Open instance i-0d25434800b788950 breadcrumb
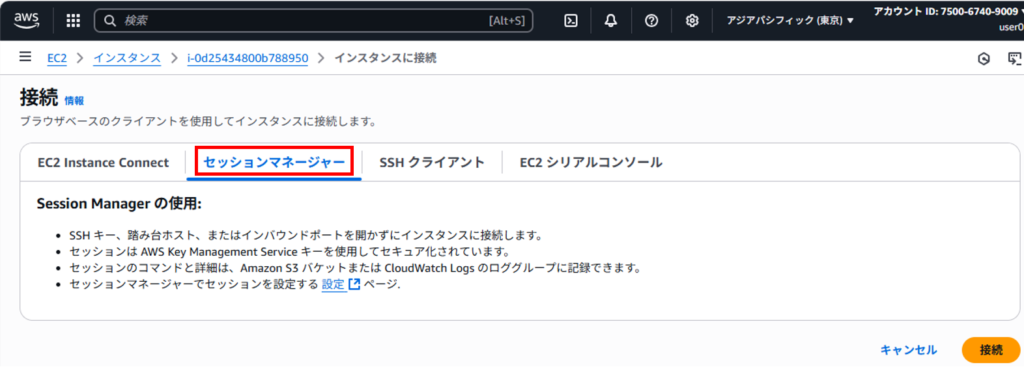 pyautogui.click(x=248, y=58)
